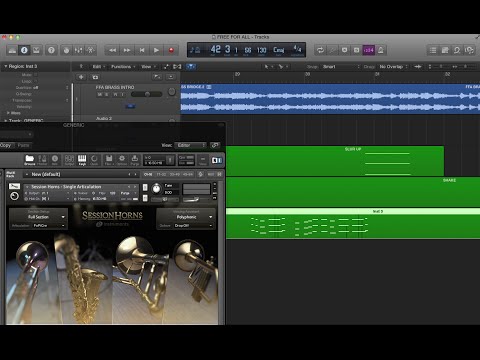Toggle the Metronome click button
This screenshot has height=360, width=480.
click(x=381, y=50)
